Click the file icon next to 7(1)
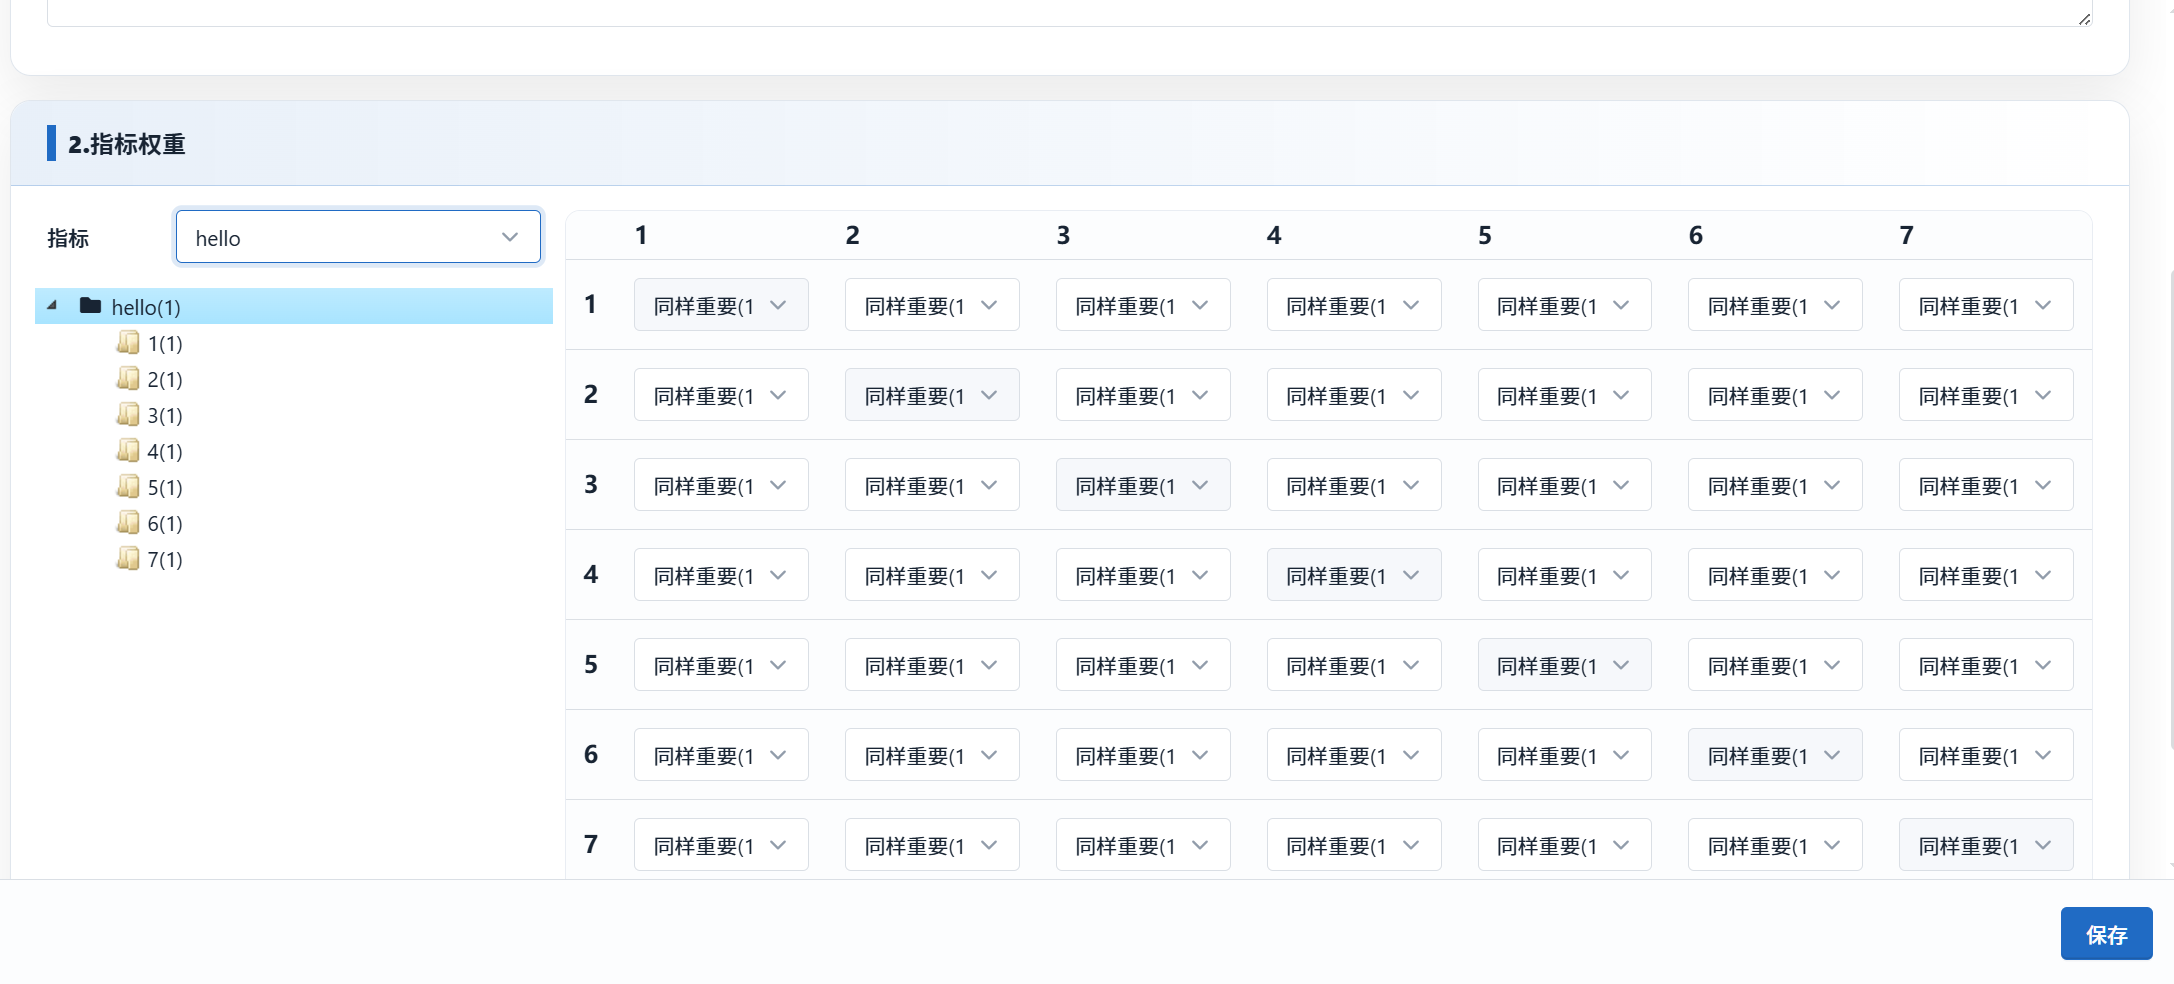The height and width of the screenshot is (984, 2174). pos(128,559)
